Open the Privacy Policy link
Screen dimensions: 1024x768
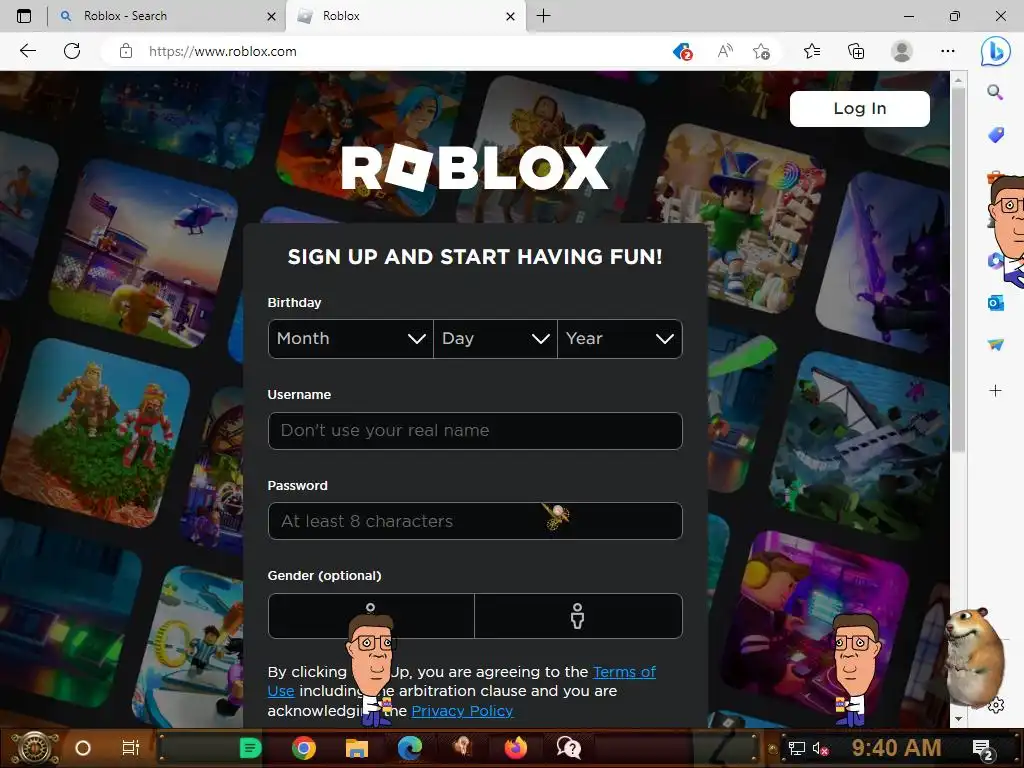(462, 711)
